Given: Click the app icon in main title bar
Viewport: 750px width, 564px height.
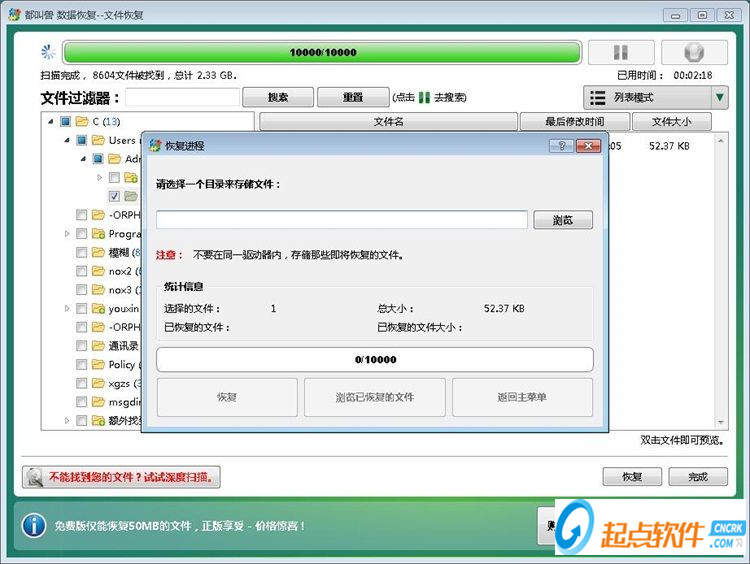Looking at the screenshot, I should click(x=15, y=14).
